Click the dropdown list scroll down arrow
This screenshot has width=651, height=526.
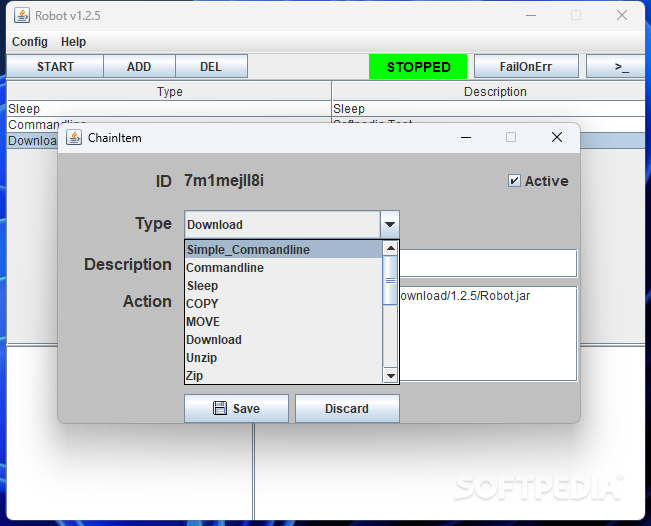pos(390,376)
